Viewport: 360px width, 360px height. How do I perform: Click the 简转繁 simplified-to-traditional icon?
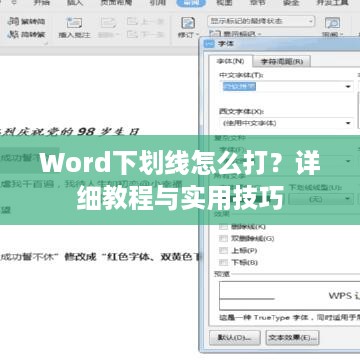click(x=13, y=34)
